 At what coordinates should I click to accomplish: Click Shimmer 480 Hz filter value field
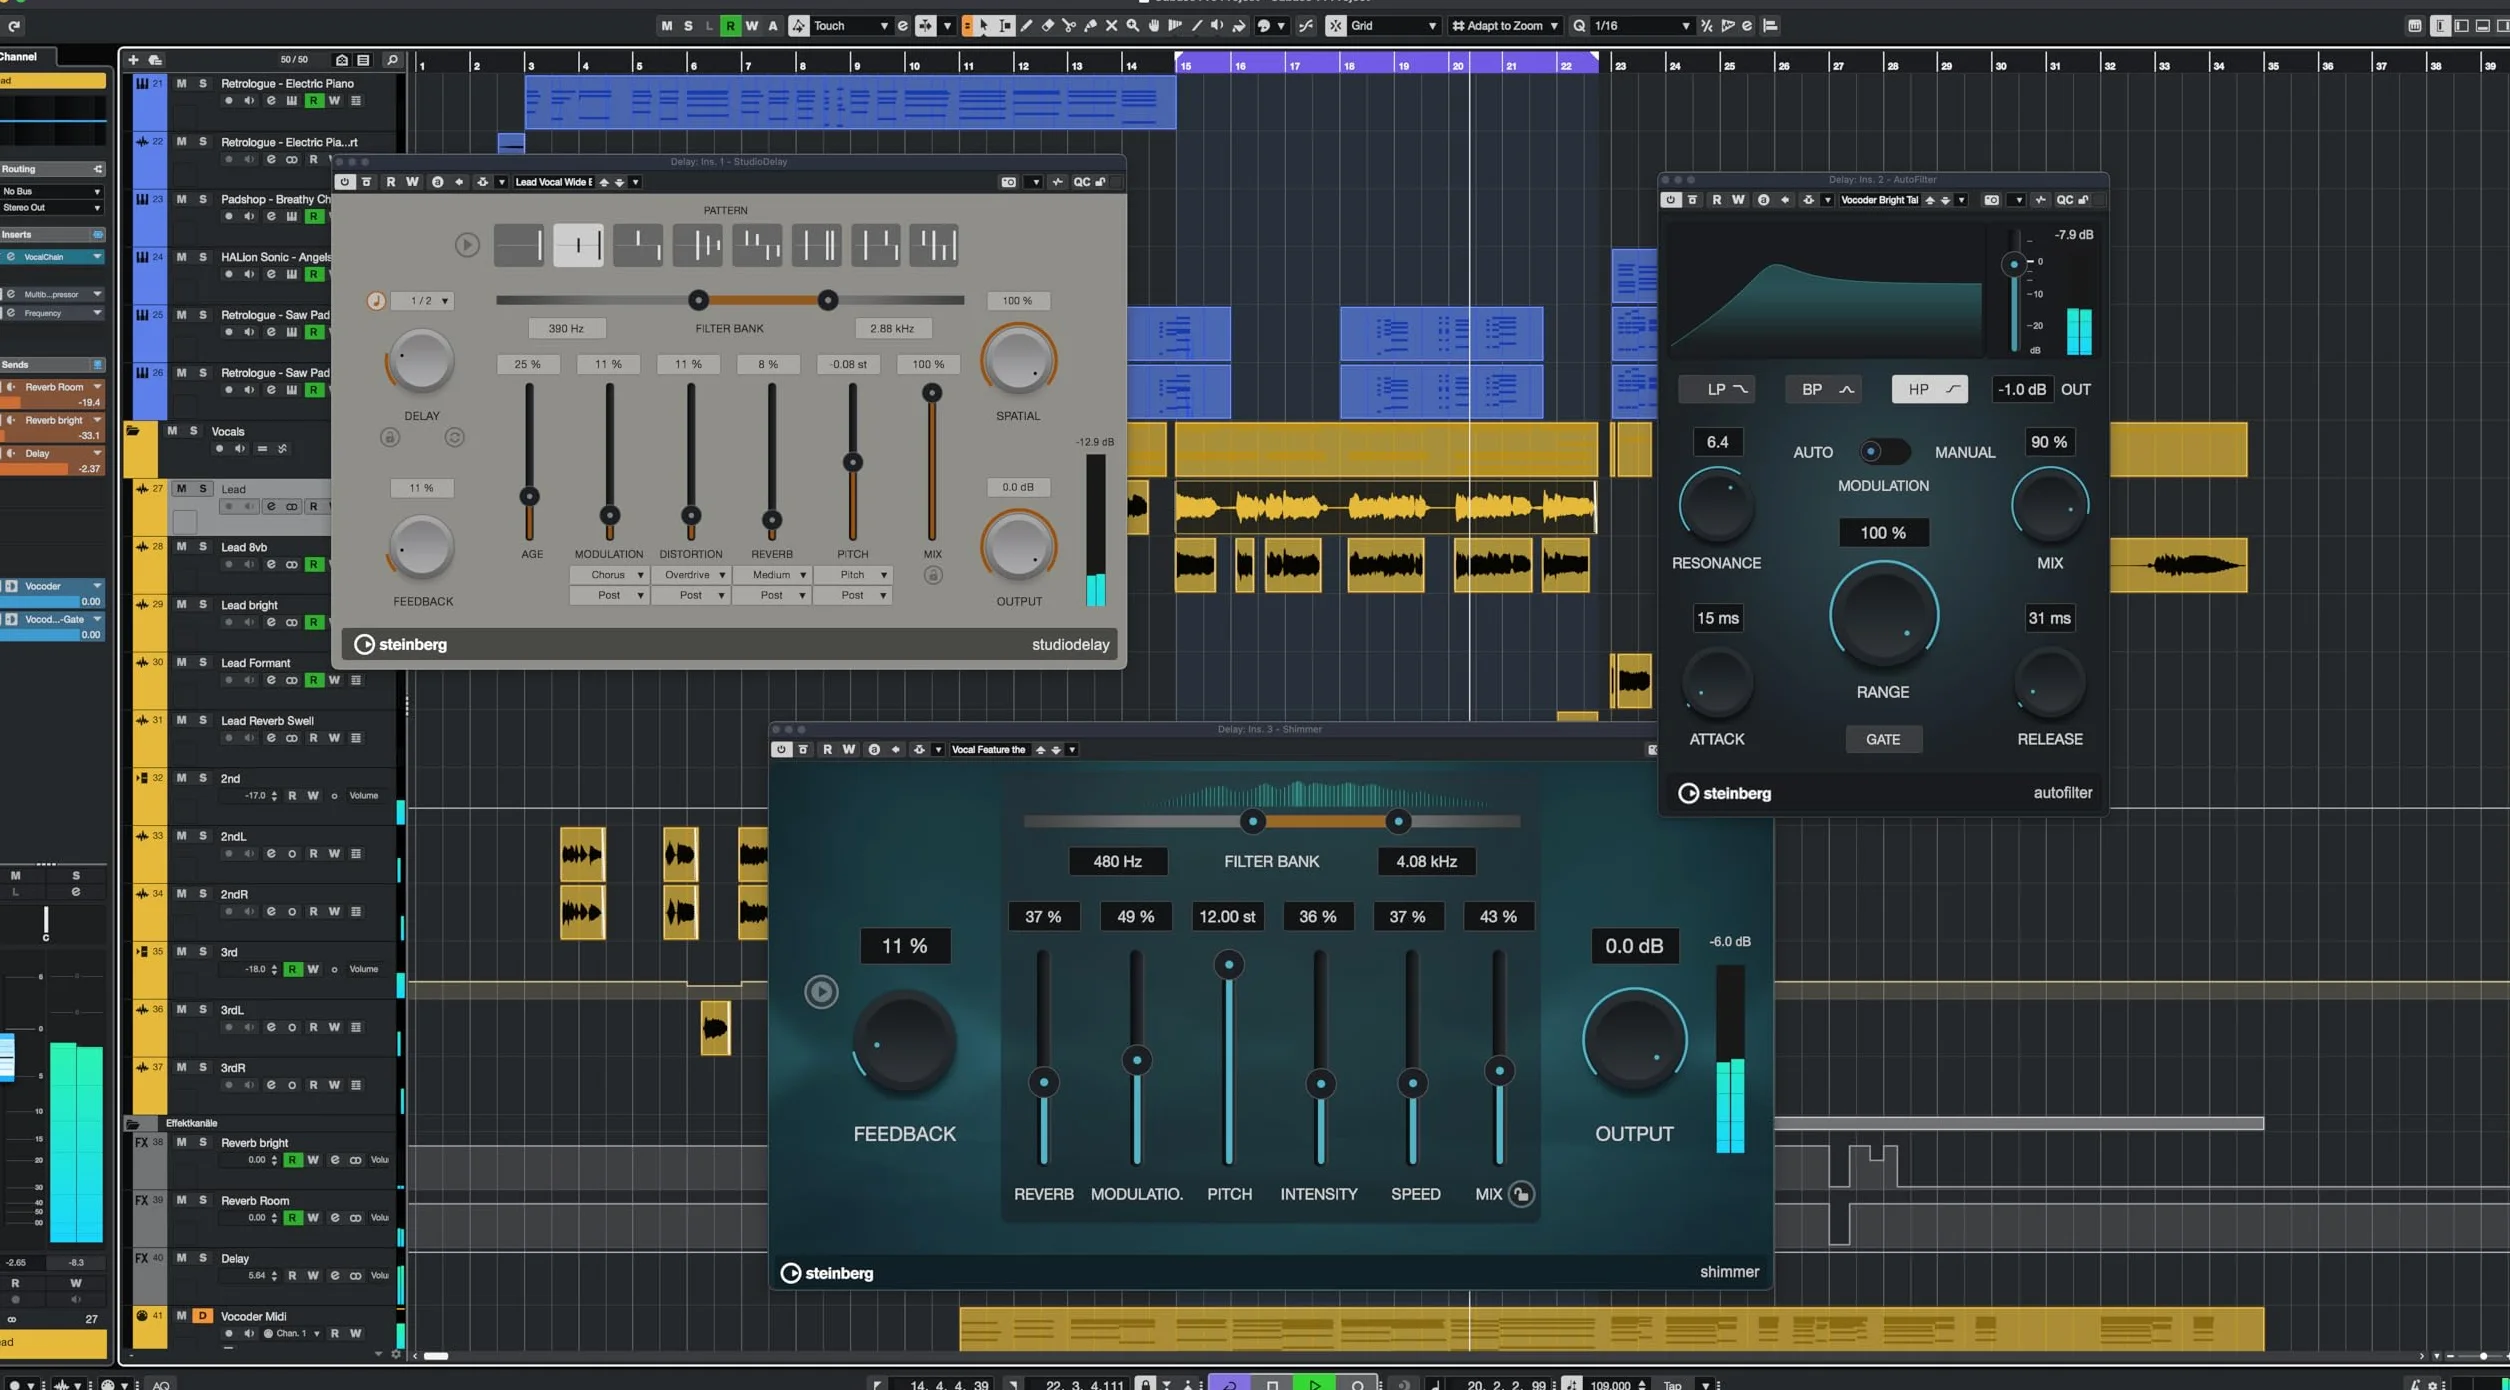click(1117, 861)
